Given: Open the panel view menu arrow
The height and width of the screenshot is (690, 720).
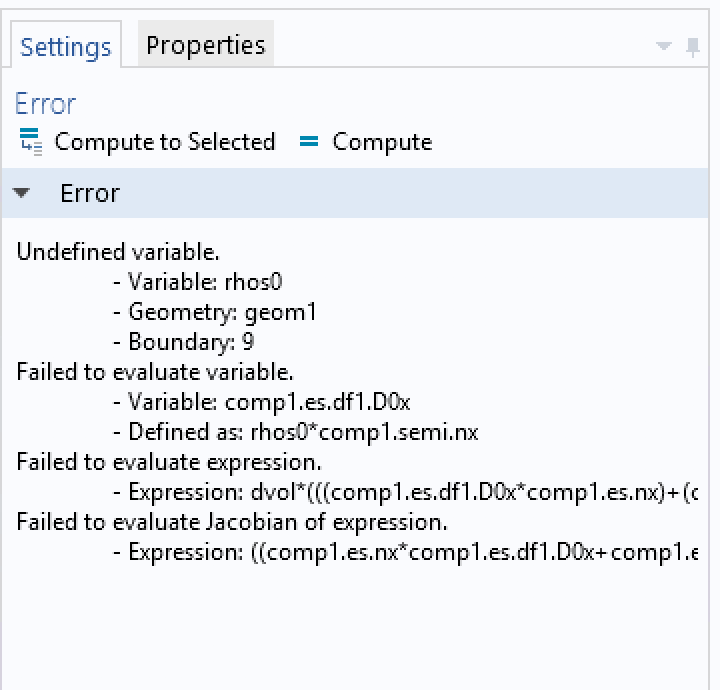Looking at the screenshot, I should coord(664,48).
